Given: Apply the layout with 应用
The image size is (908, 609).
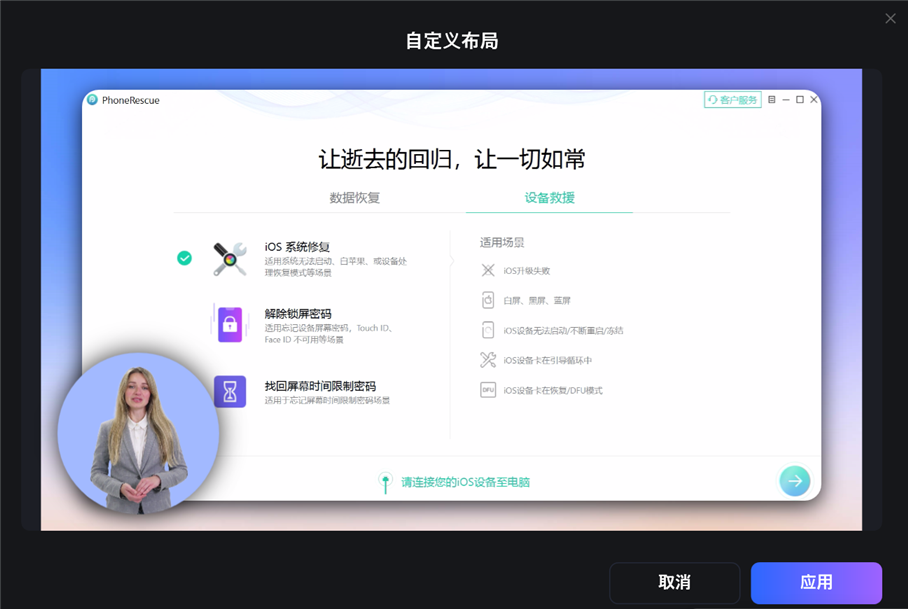Looking at the screenshot, I should coord(816,582).
